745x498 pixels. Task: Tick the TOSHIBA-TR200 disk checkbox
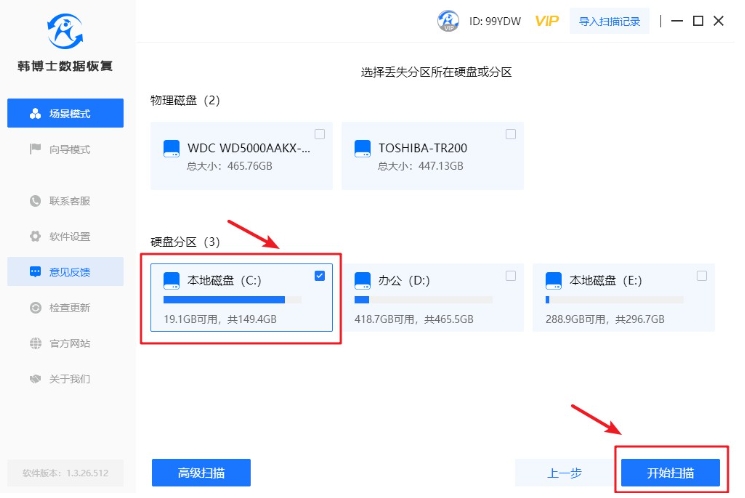[511, 134]
